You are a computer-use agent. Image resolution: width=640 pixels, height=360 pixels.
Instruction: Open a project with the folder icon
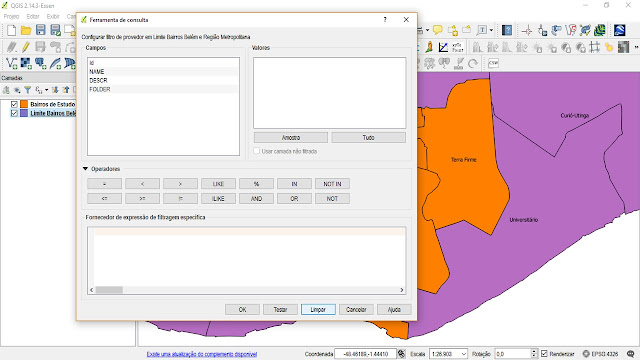tap(26, 30)
